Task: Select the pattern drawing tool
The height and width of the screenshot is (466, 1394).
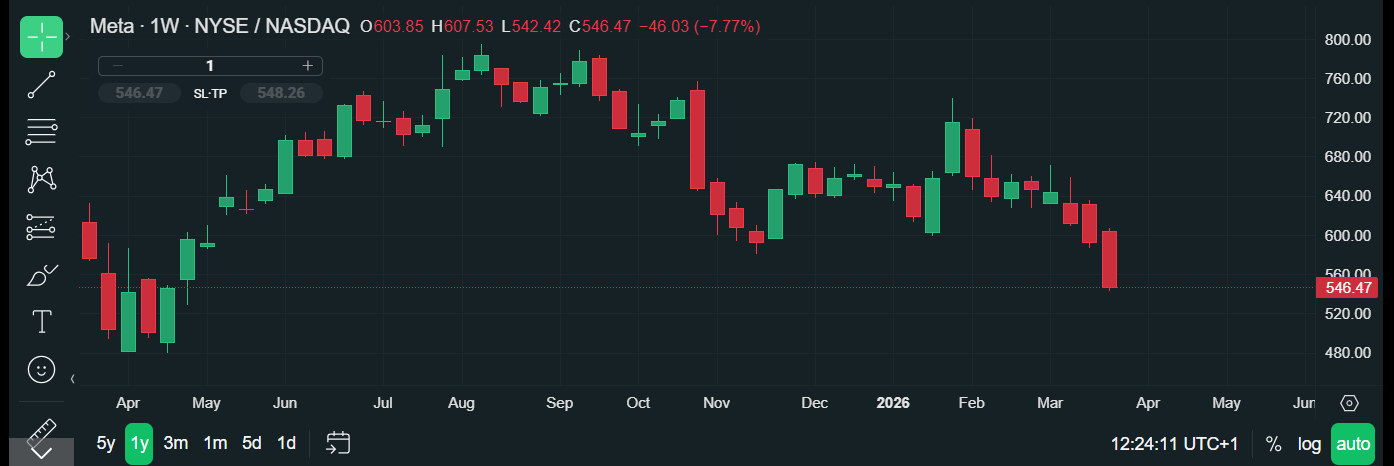Action: [x=41, y=179]
